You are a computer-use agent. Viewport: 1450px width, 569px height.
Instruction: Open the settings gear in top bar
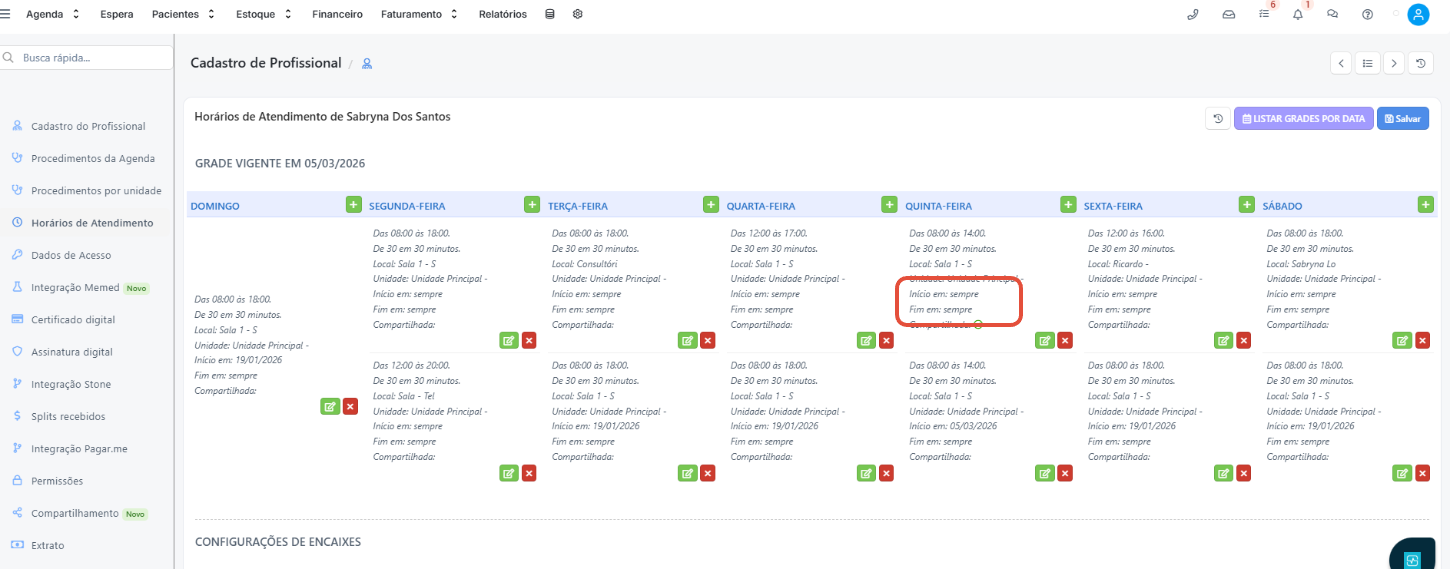coord(578,15)
